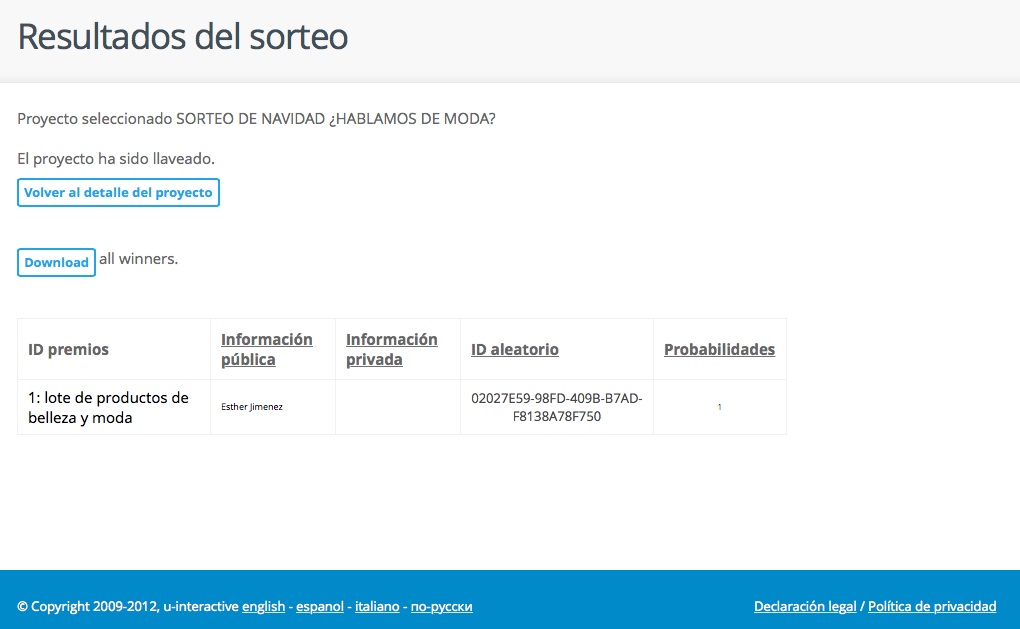The width and height of the screenshot is (1020, 629).
Task: Select the 'lote de productos de belleza' prize cell
Action: click(x=108, y=407)
